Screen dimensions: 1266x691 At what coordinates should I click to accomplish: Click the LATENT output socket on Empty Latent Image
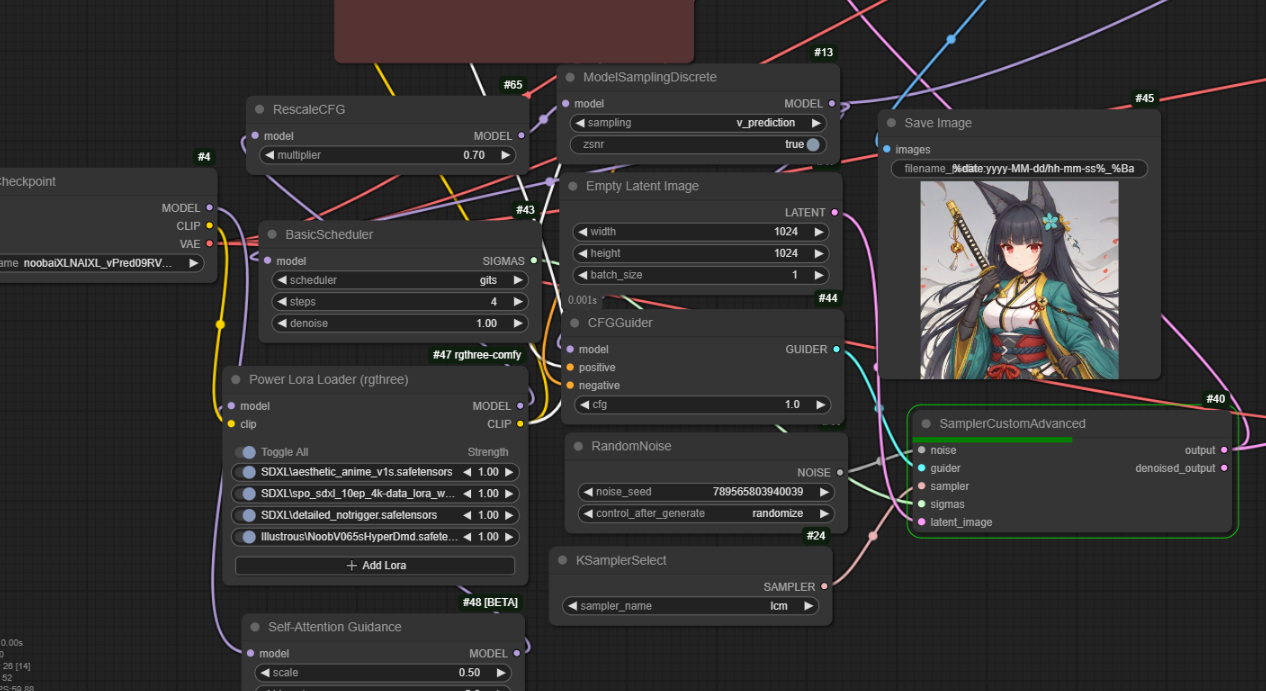click(835, 212)
